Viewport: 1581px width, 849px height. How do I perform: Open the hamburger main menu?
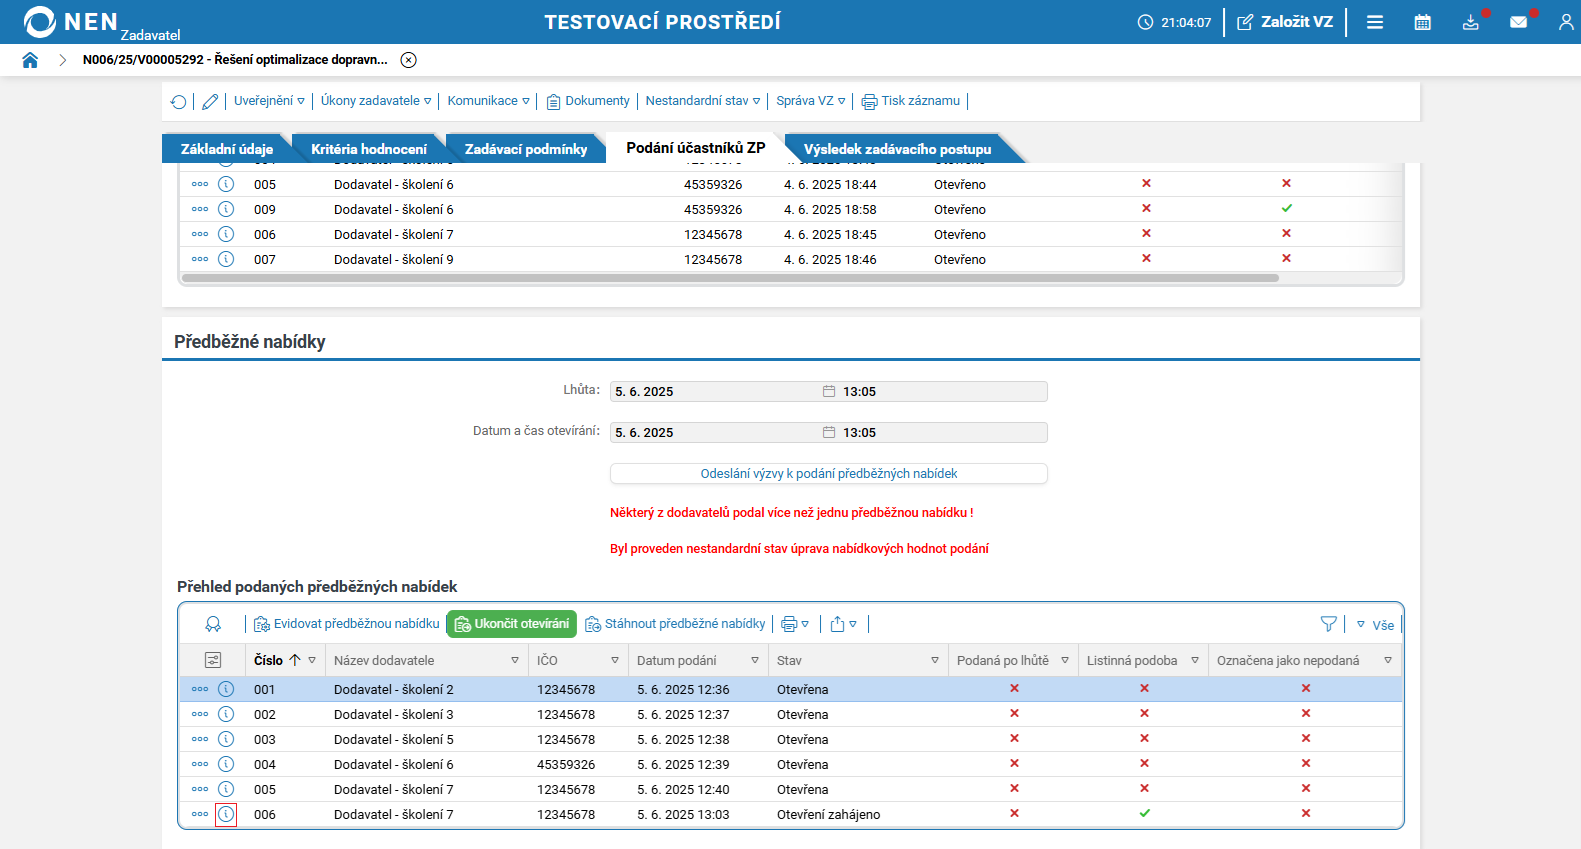click(1375, 22)
